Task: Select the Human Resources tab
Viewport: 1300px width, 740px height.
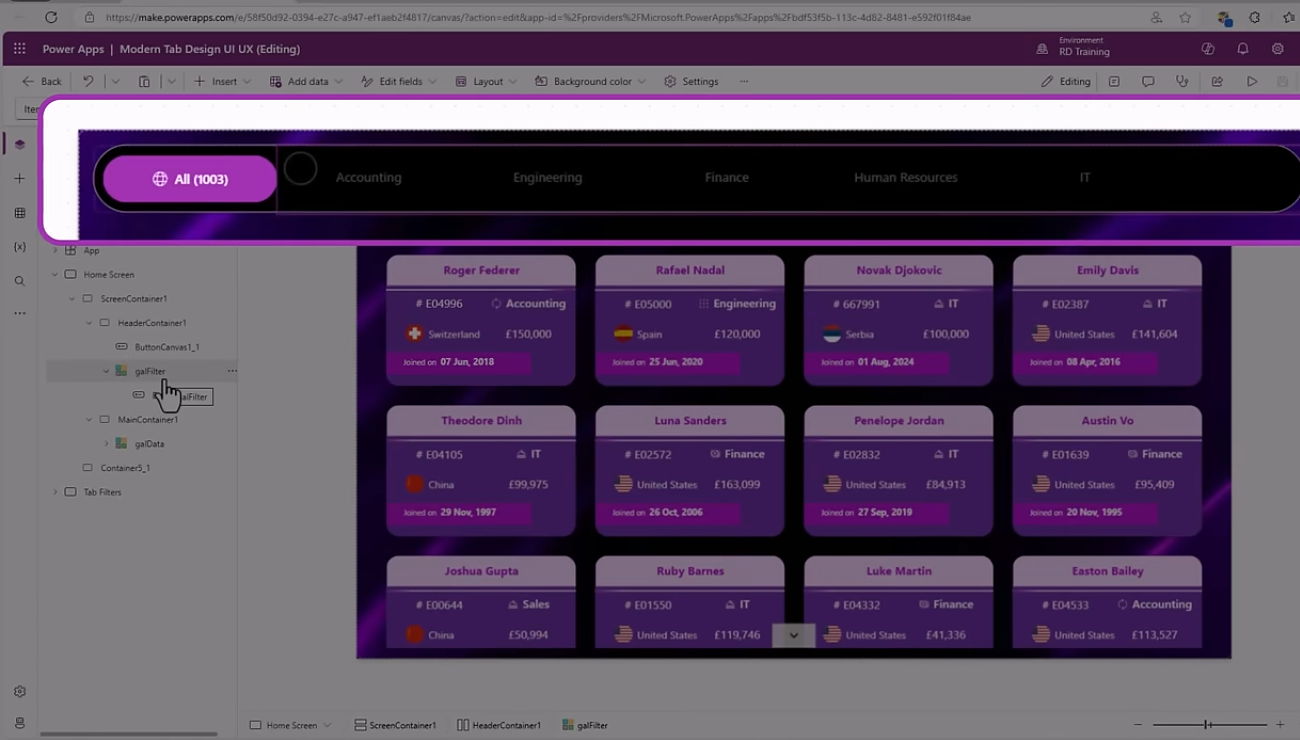Action: (905, 178)
